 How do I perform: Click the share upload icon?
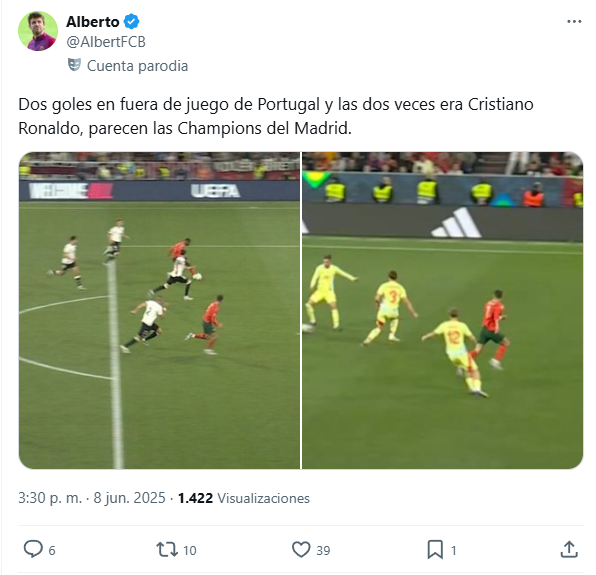click(x=569, y=550)
